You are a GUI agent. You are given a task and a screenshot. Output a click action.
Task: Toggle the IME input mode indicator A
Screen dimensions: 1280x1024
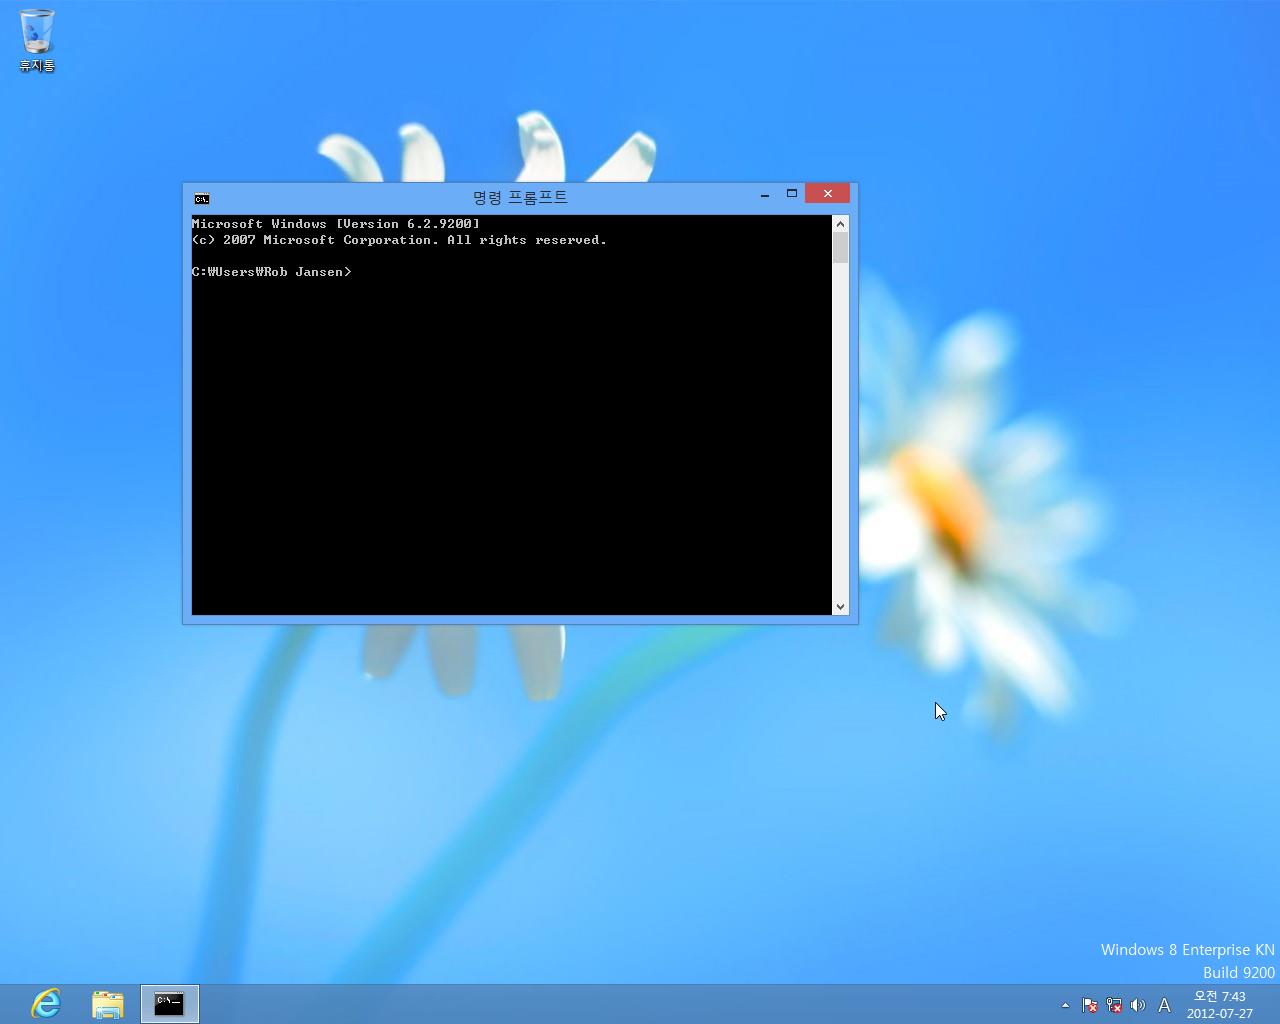click(1164, 1005)
